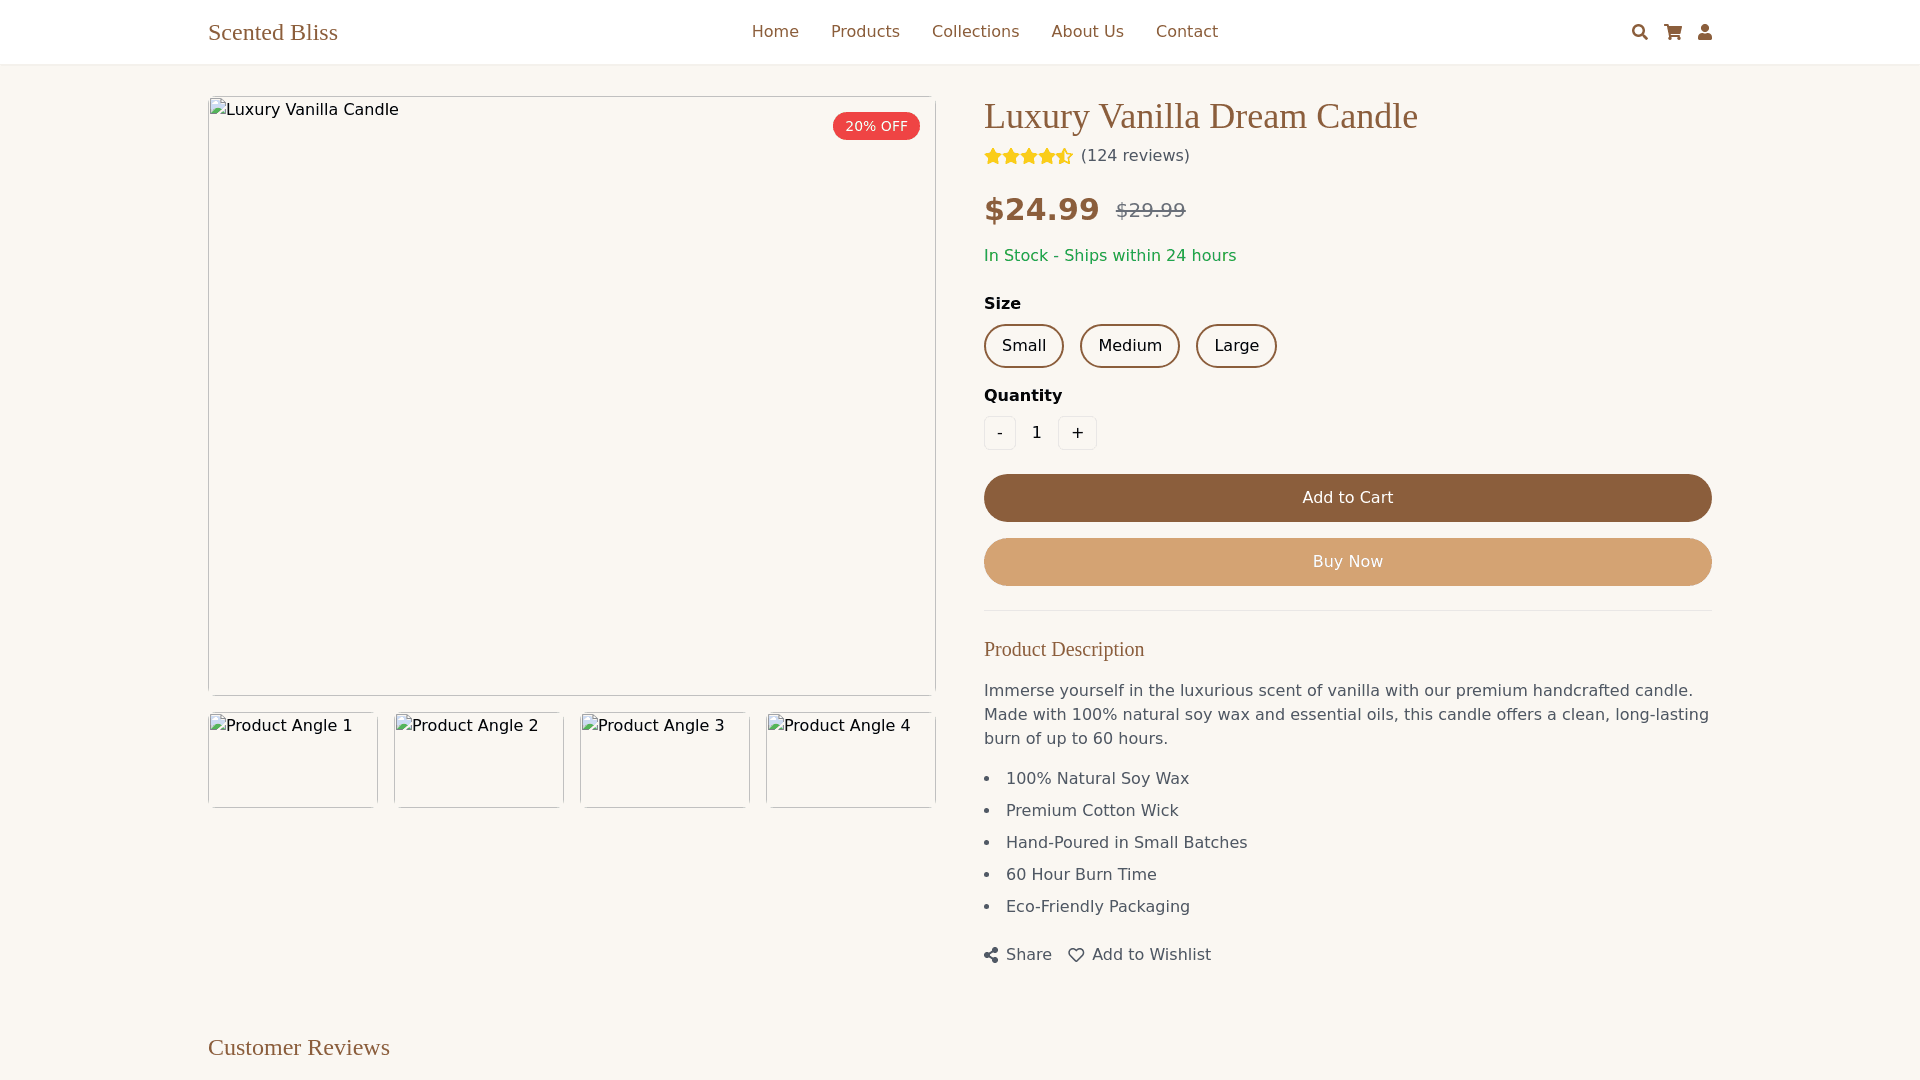
Task: Click the user account icon
Action: [x=1705, y=32]
